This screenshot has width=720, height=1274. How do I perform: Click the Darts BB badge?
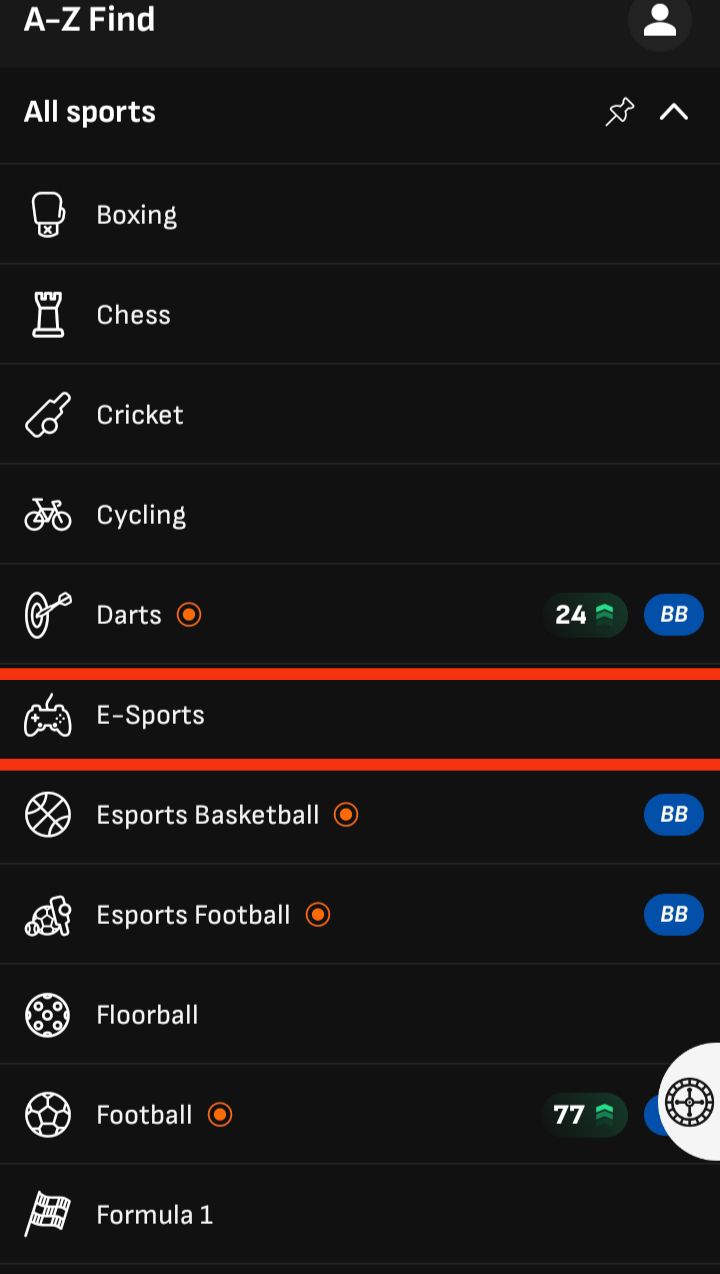673,614
